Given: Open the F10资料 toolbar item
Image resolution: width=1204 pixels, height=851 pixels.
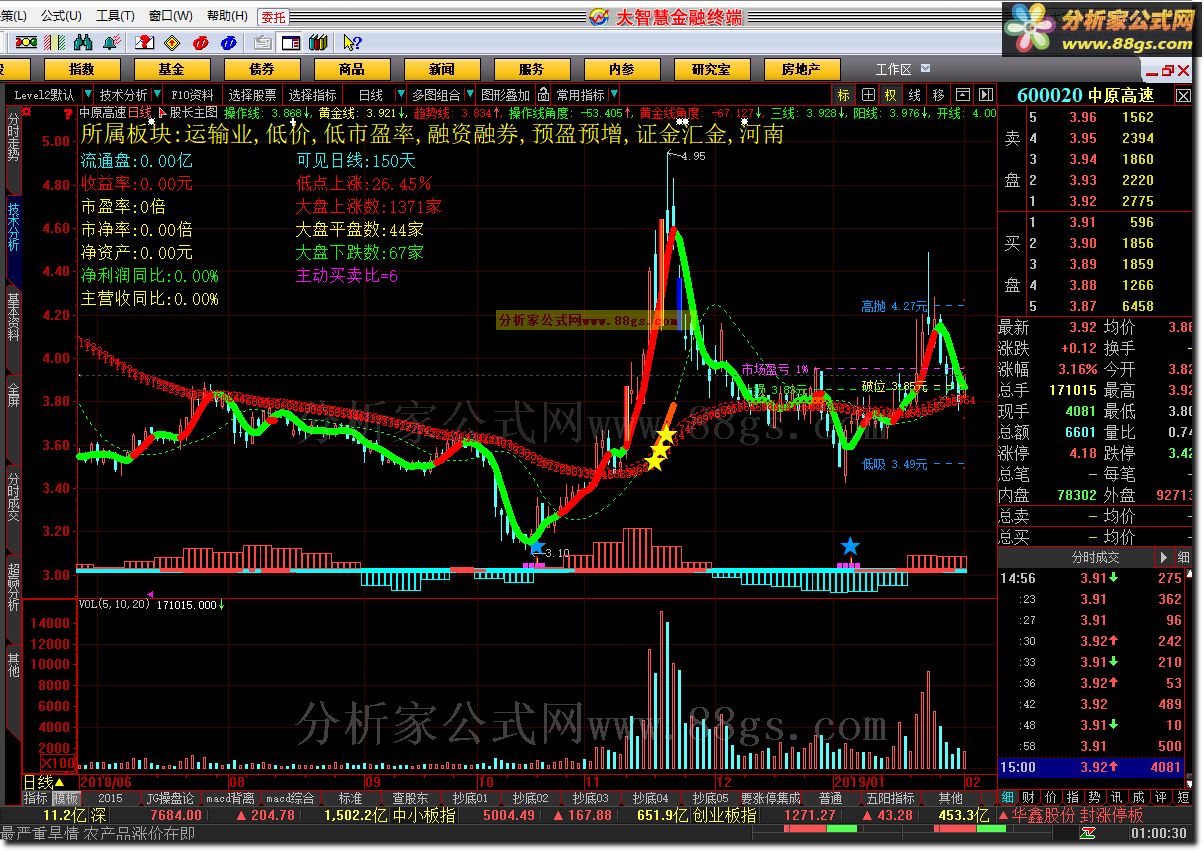Looking at the screenshot, I should click(x=192, y=95).
